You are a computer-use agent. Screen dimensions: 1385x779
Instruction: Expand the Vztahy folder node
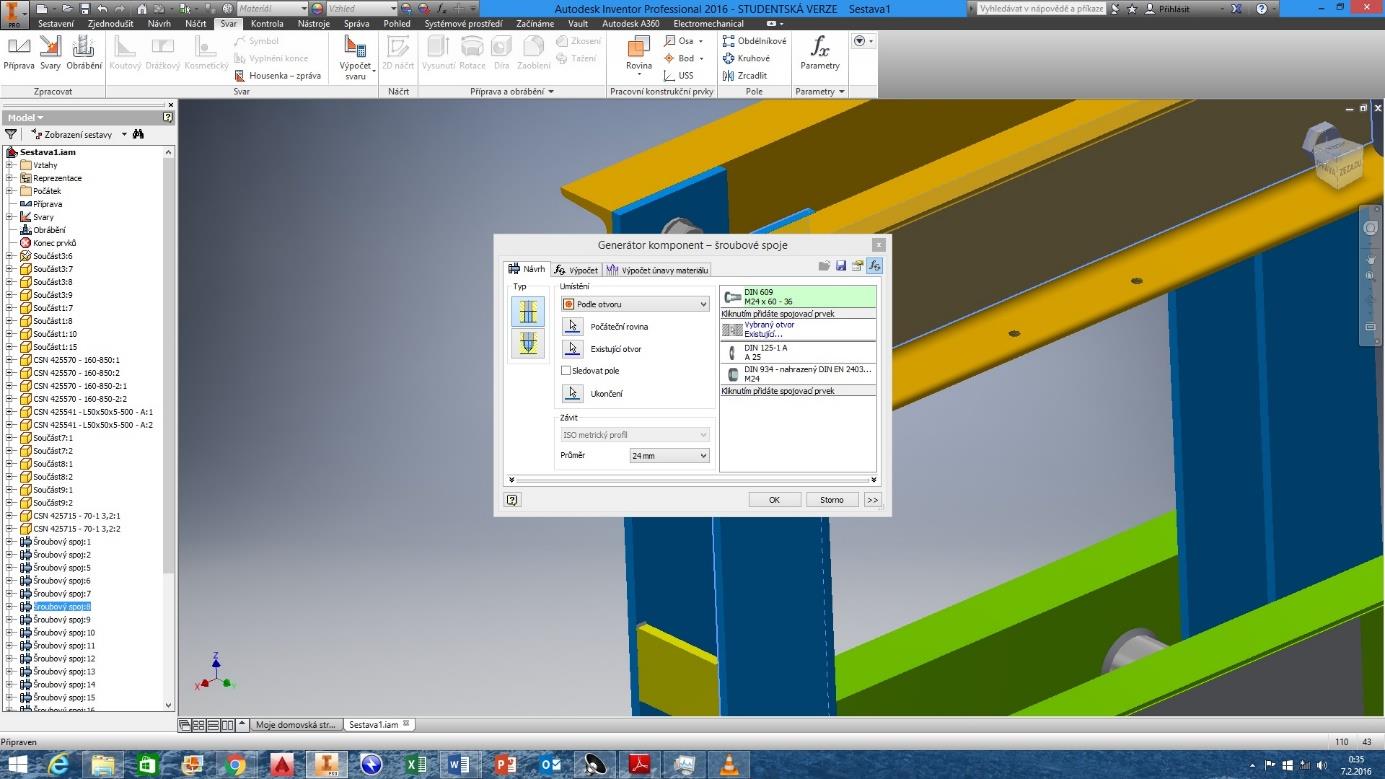tap(10, 165)
